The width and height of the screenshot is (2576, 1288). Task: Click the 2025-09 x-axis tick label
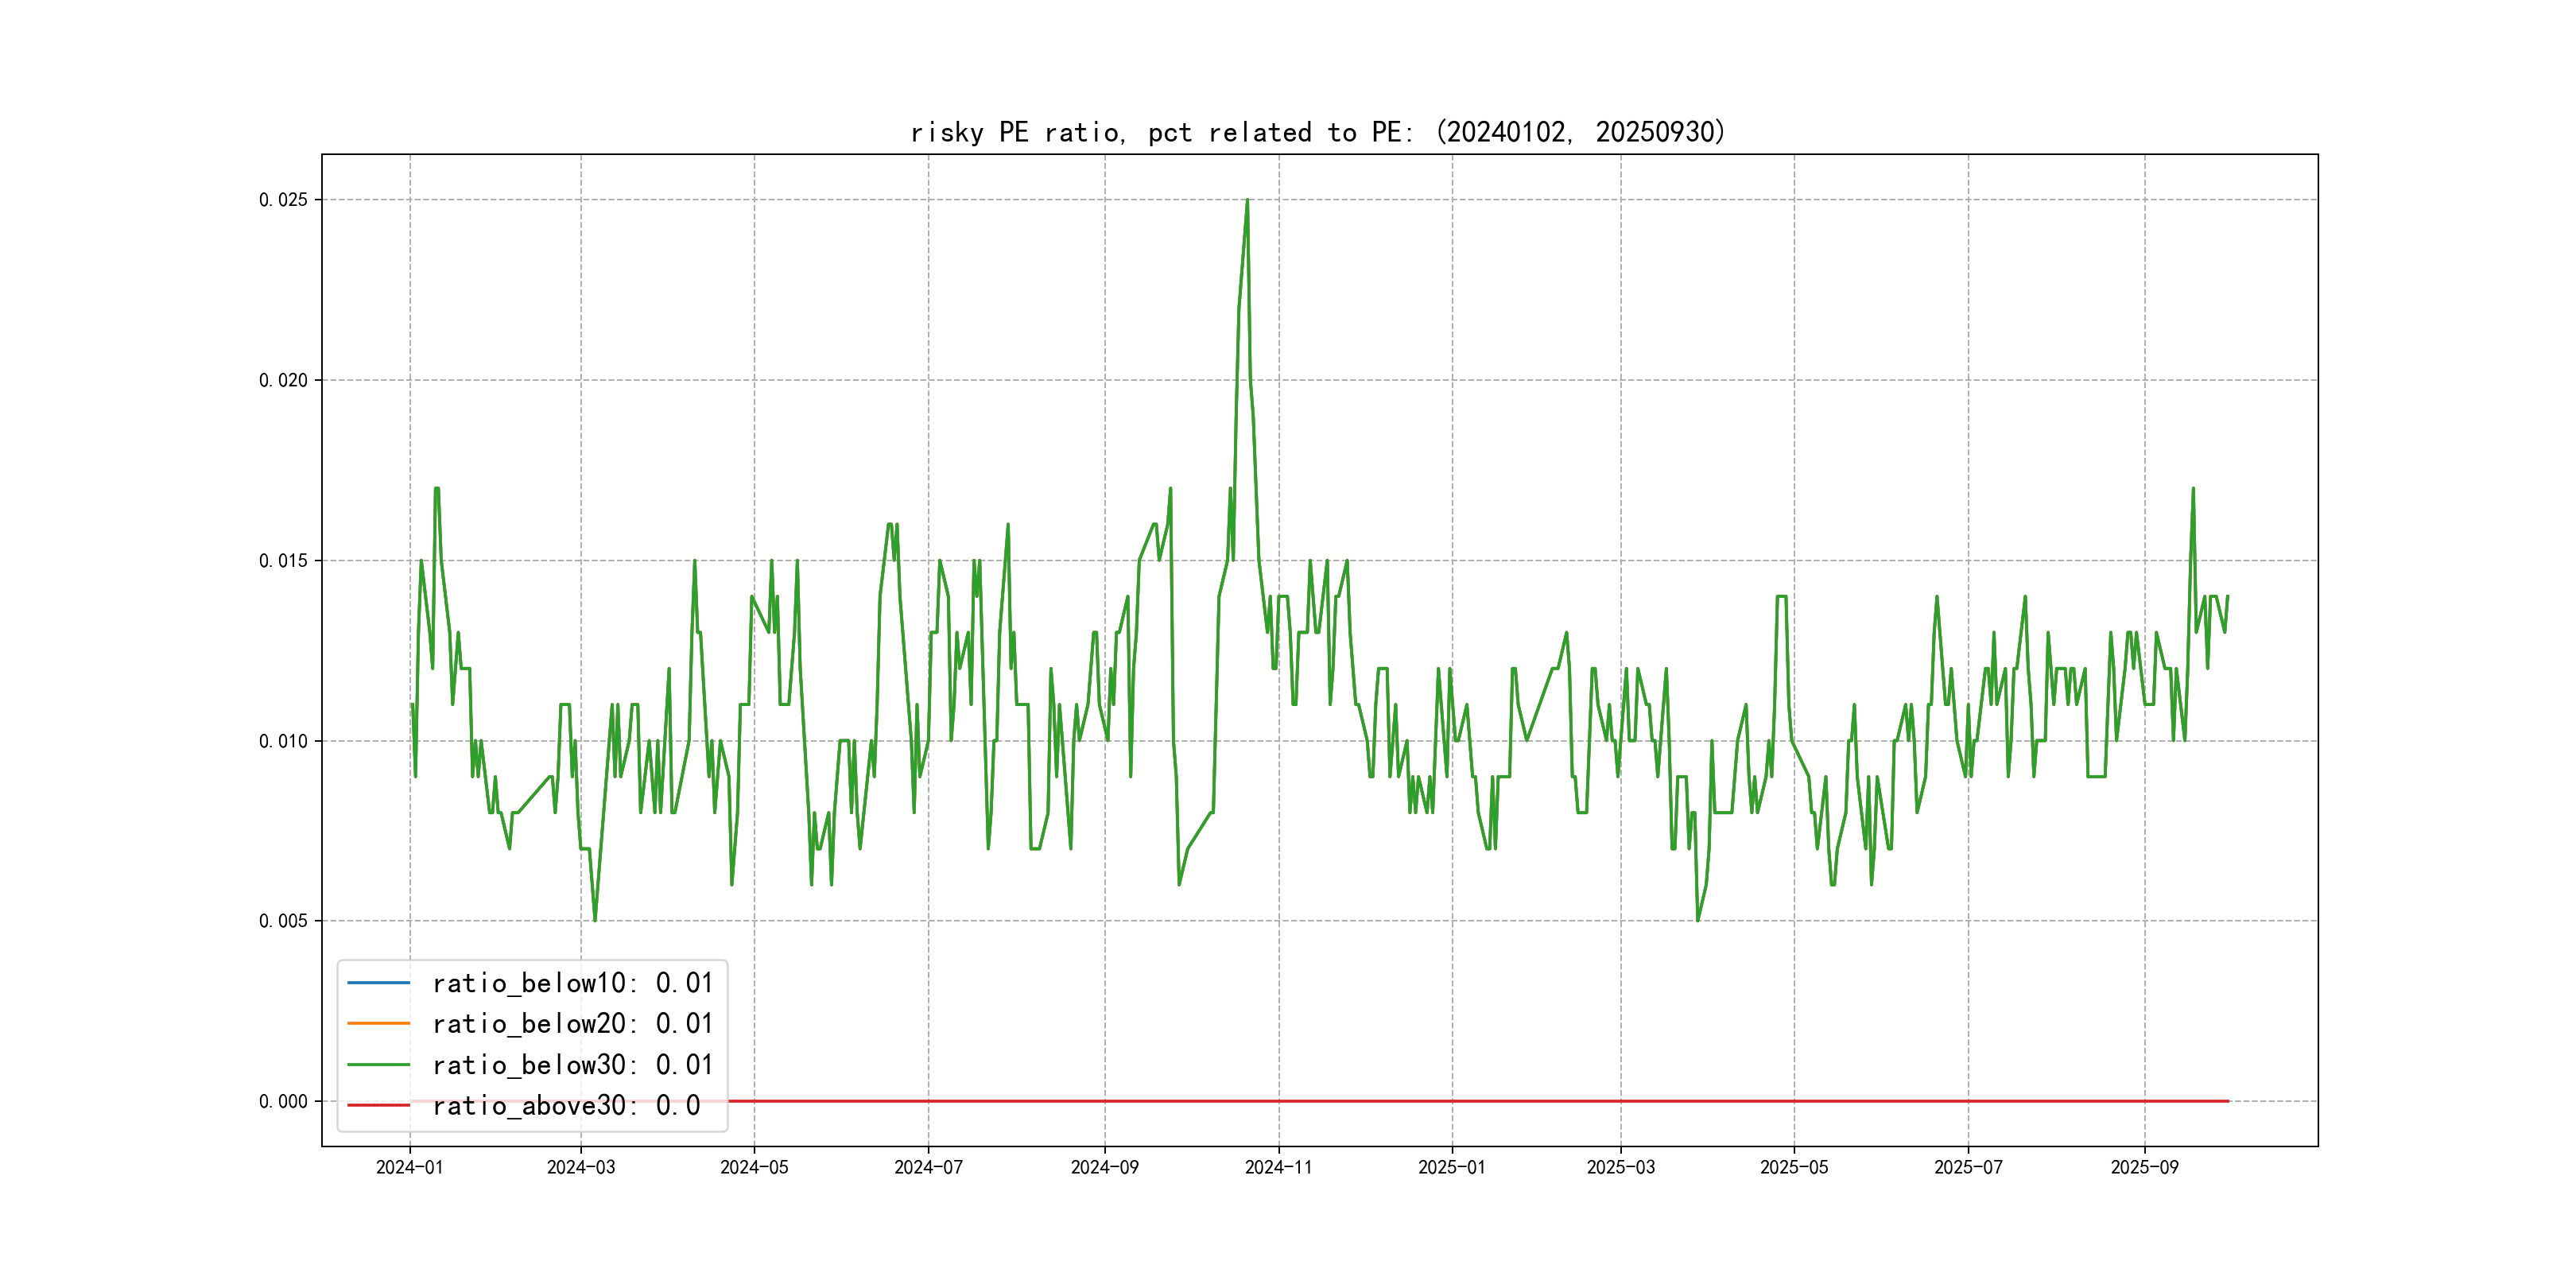(x=2144, y=1168)
